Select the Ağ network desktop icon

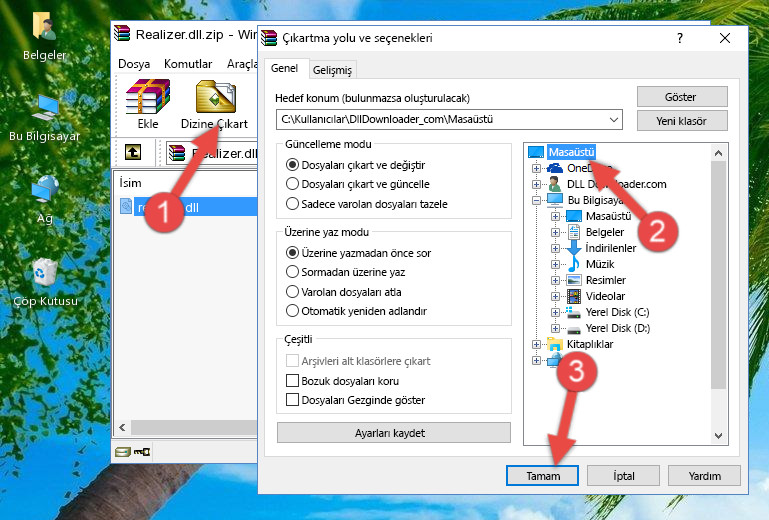point(45,189)
